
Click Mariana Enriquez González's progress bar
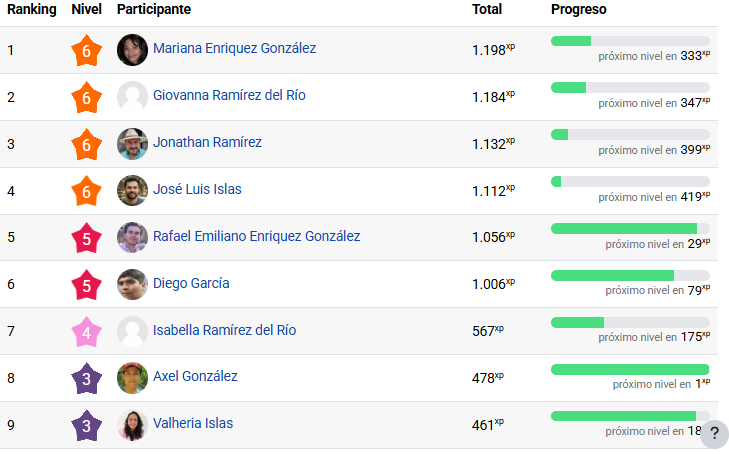click(630, 41)
